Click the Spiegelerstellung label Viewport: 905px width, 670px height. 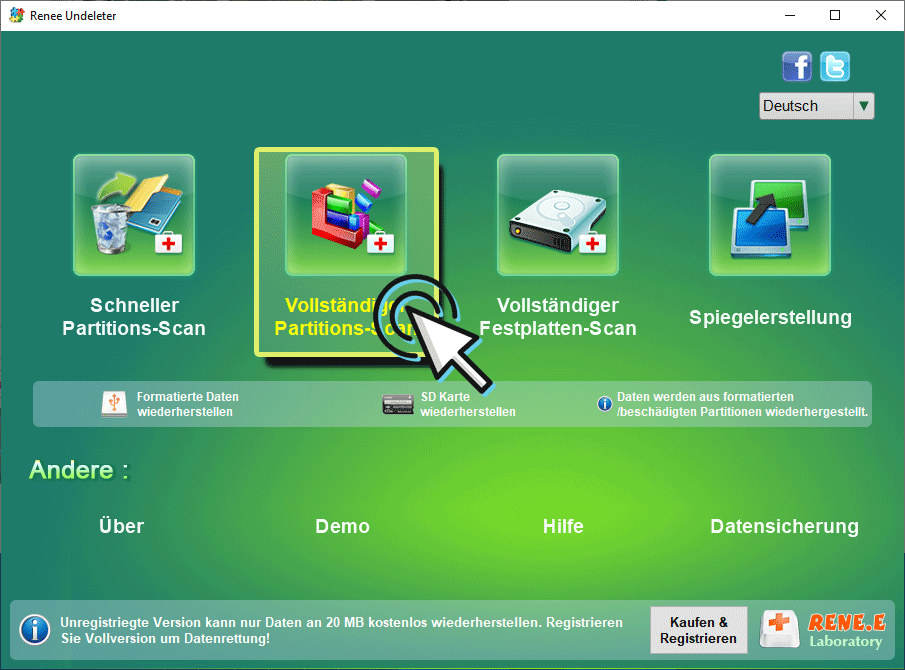(770, 317)
